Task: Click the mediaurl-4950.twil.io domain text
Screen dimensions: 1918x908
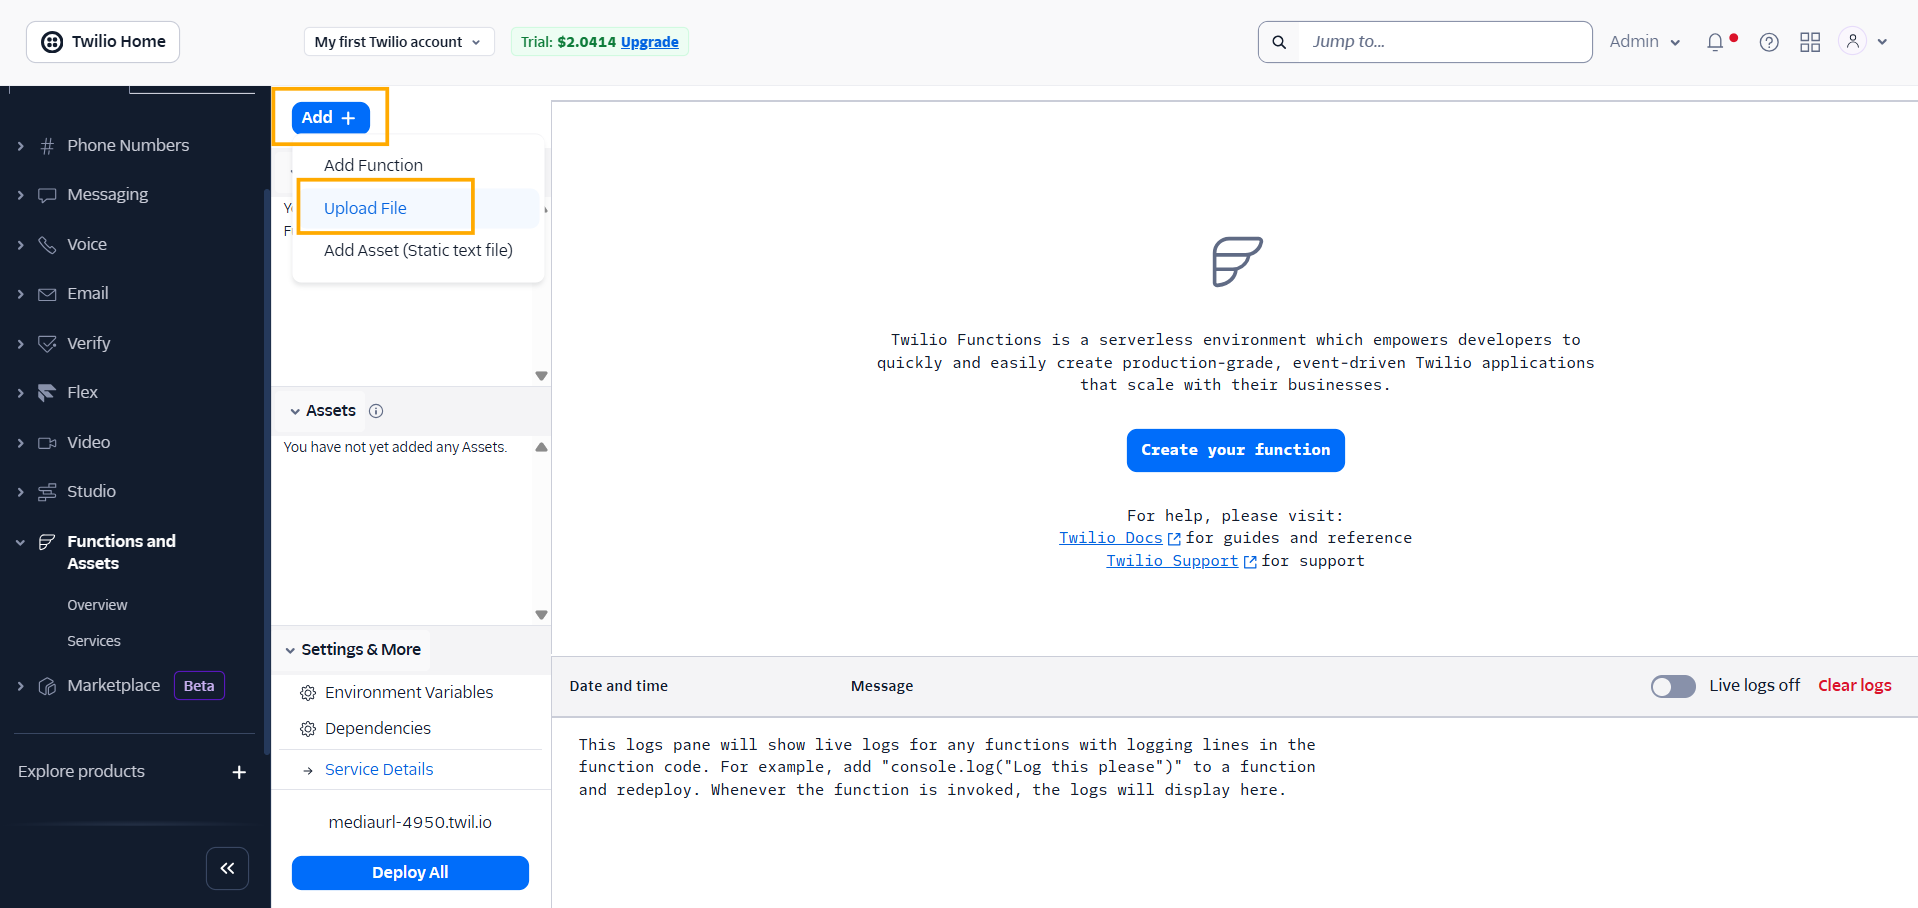Action: click(410, 822)
